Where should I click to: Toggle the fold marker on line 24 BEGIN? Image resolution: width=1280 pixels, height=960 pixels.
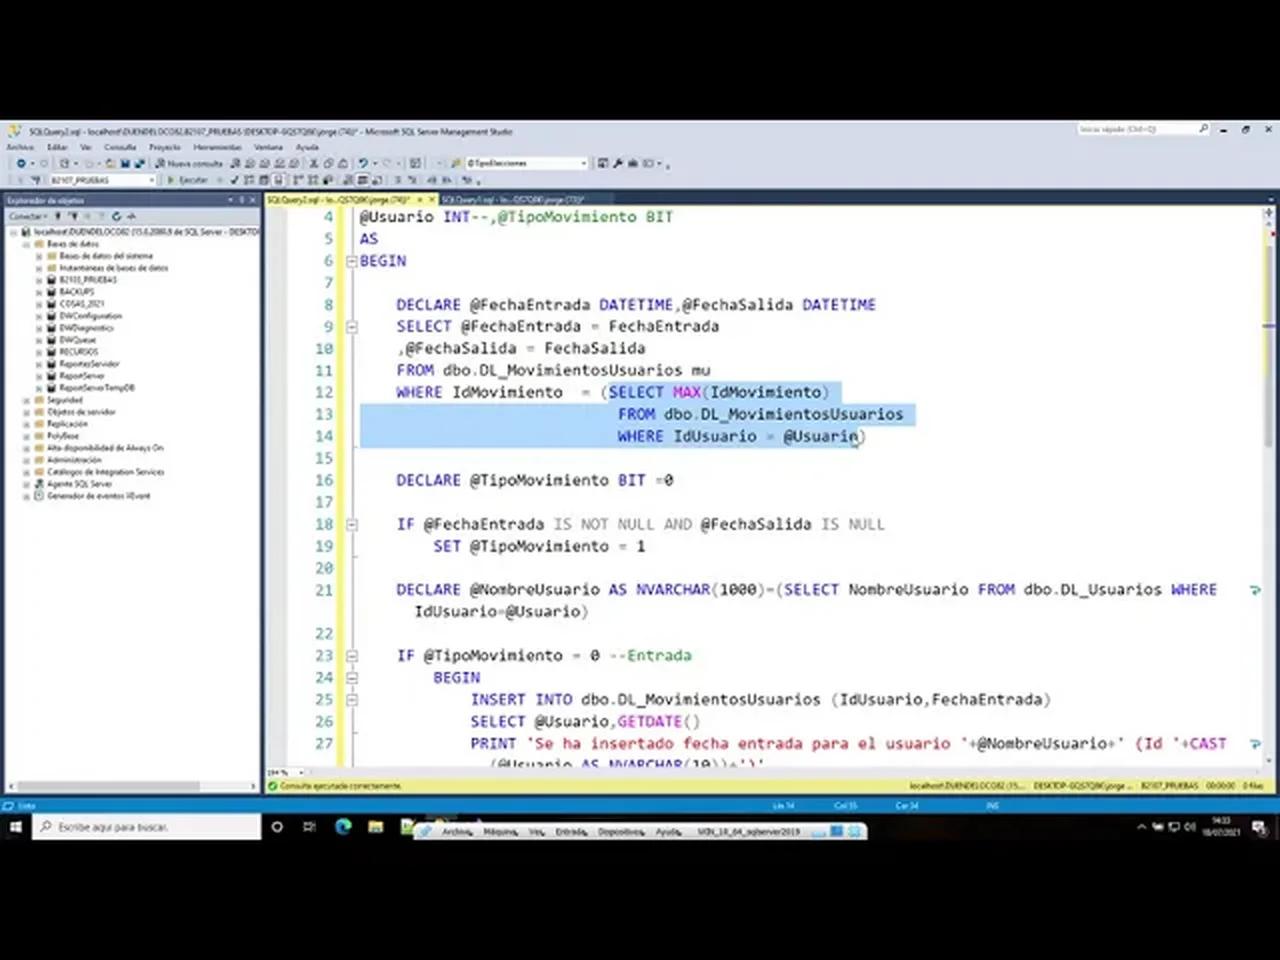(351, 677)
